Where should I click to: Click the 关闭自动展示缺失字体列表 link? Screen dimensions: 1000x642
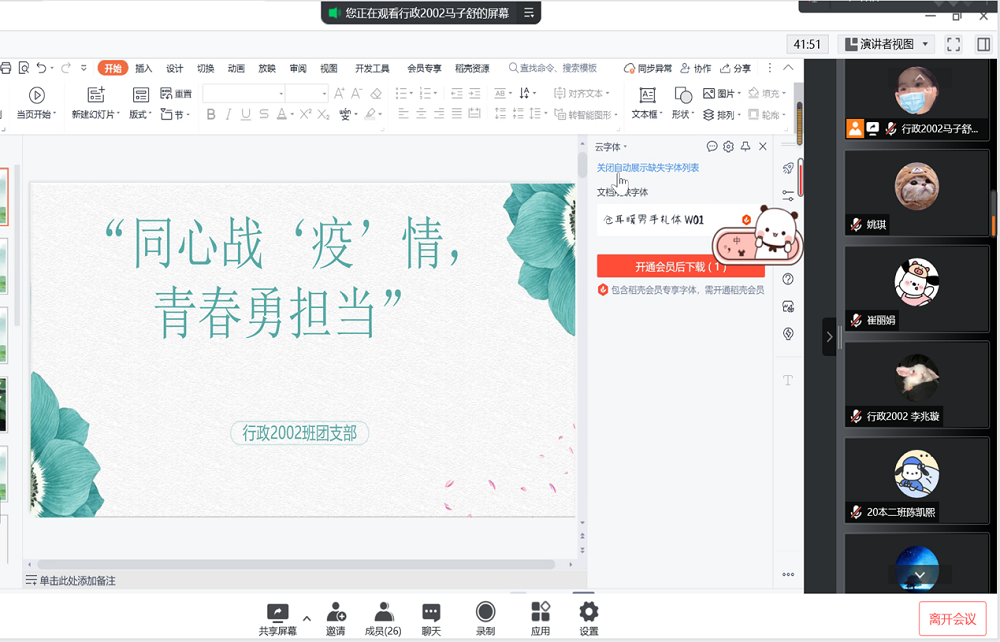click(648, 168)
